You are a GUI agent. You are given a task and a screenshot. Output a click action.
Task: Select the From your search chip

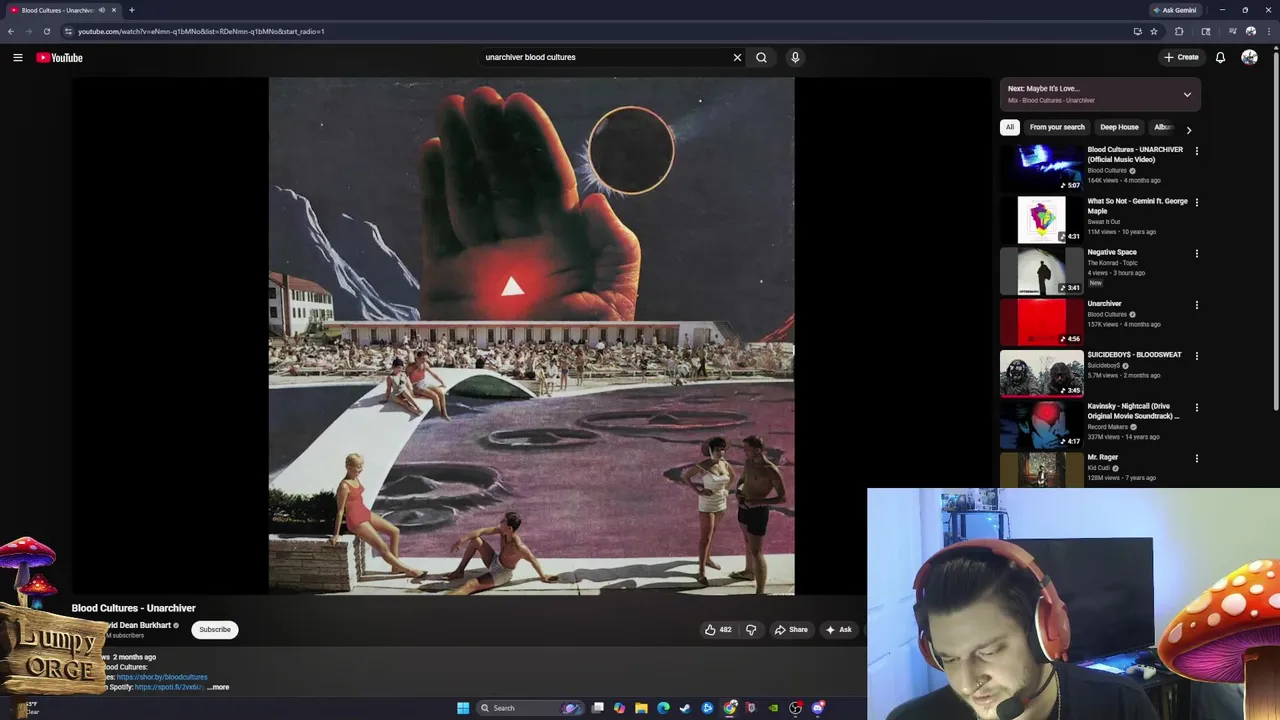(x=1057, y=127)
